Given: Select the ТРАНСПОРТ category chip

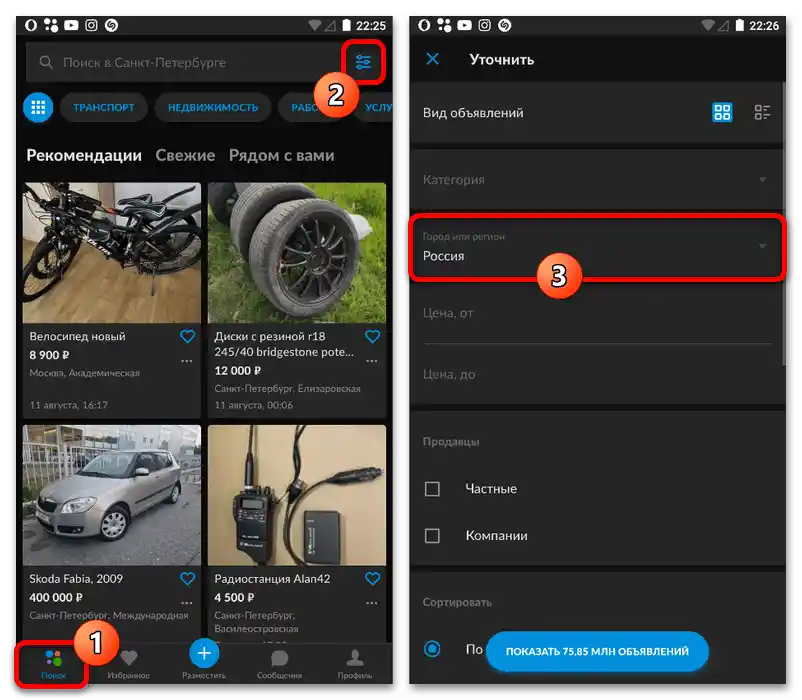Looking at the screenshot, I should coord(103,107).
